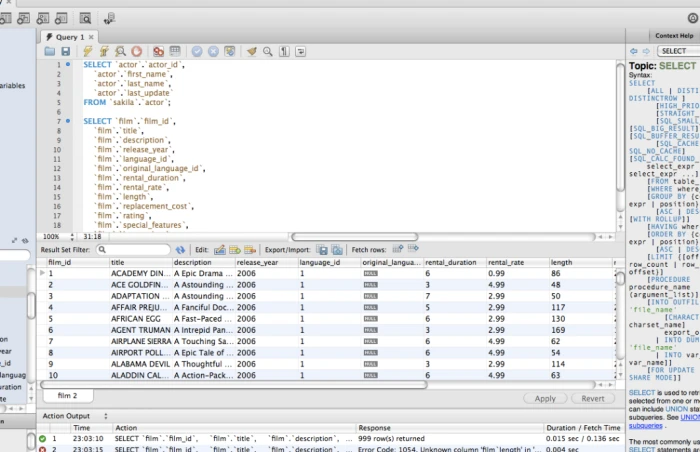Image resolution: width=700 pixels, height=452 pixels.
Task: Refresh the result set
Action: [x=180, y=249]
